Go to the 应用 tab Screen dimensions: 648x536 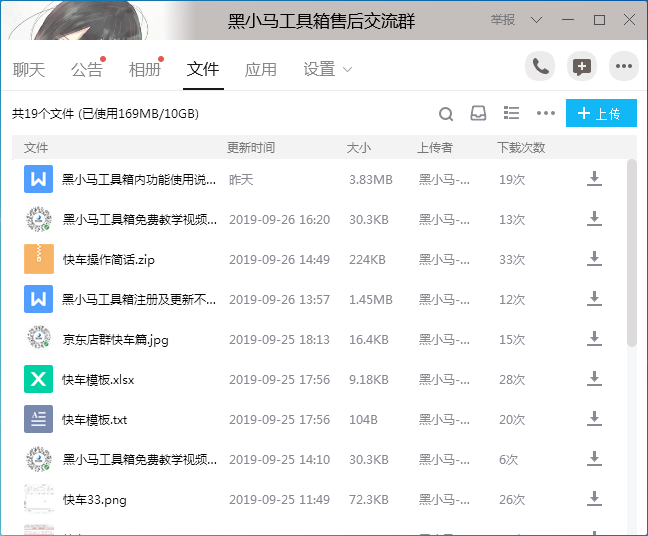pyautogui.click(x=261, y=69)
